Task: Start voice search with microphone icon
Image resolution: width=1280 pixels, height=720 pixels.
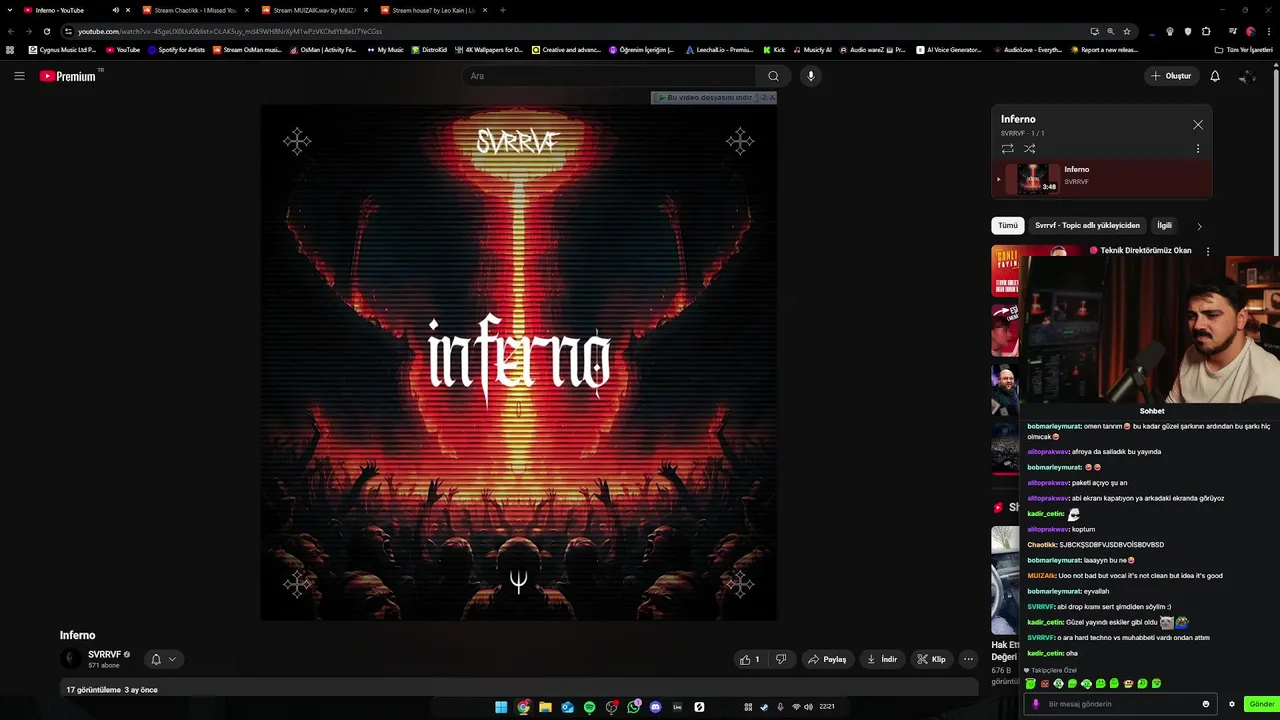Action: 811,76
